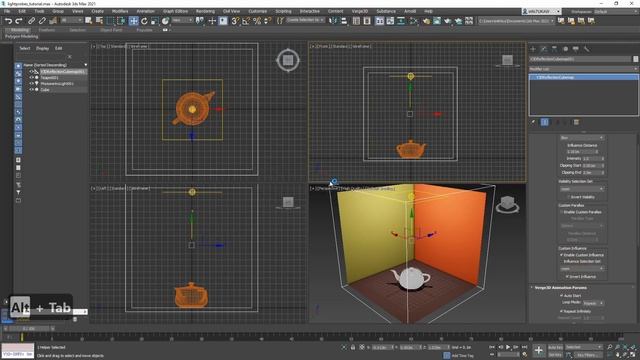Open the Create tab plus icon
Screen dimensions: 640x360
point(533,49)
